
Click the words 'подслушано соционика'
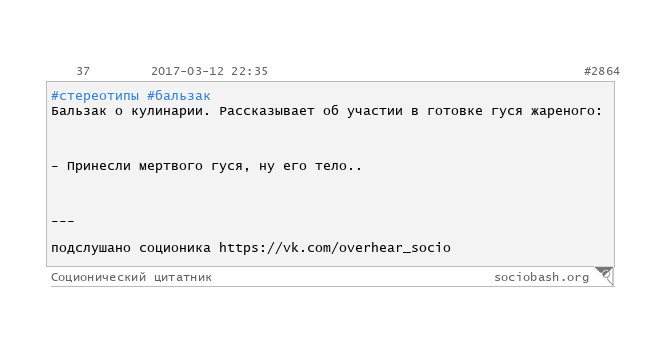(x=131, y=248)
